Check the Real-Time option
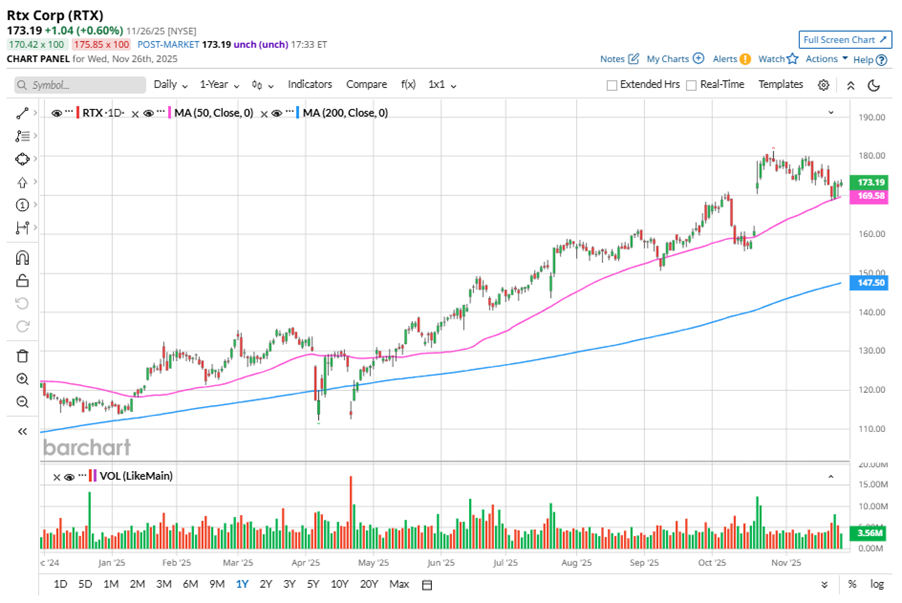This screenshot has width=902, height=603. pos(691,85)
